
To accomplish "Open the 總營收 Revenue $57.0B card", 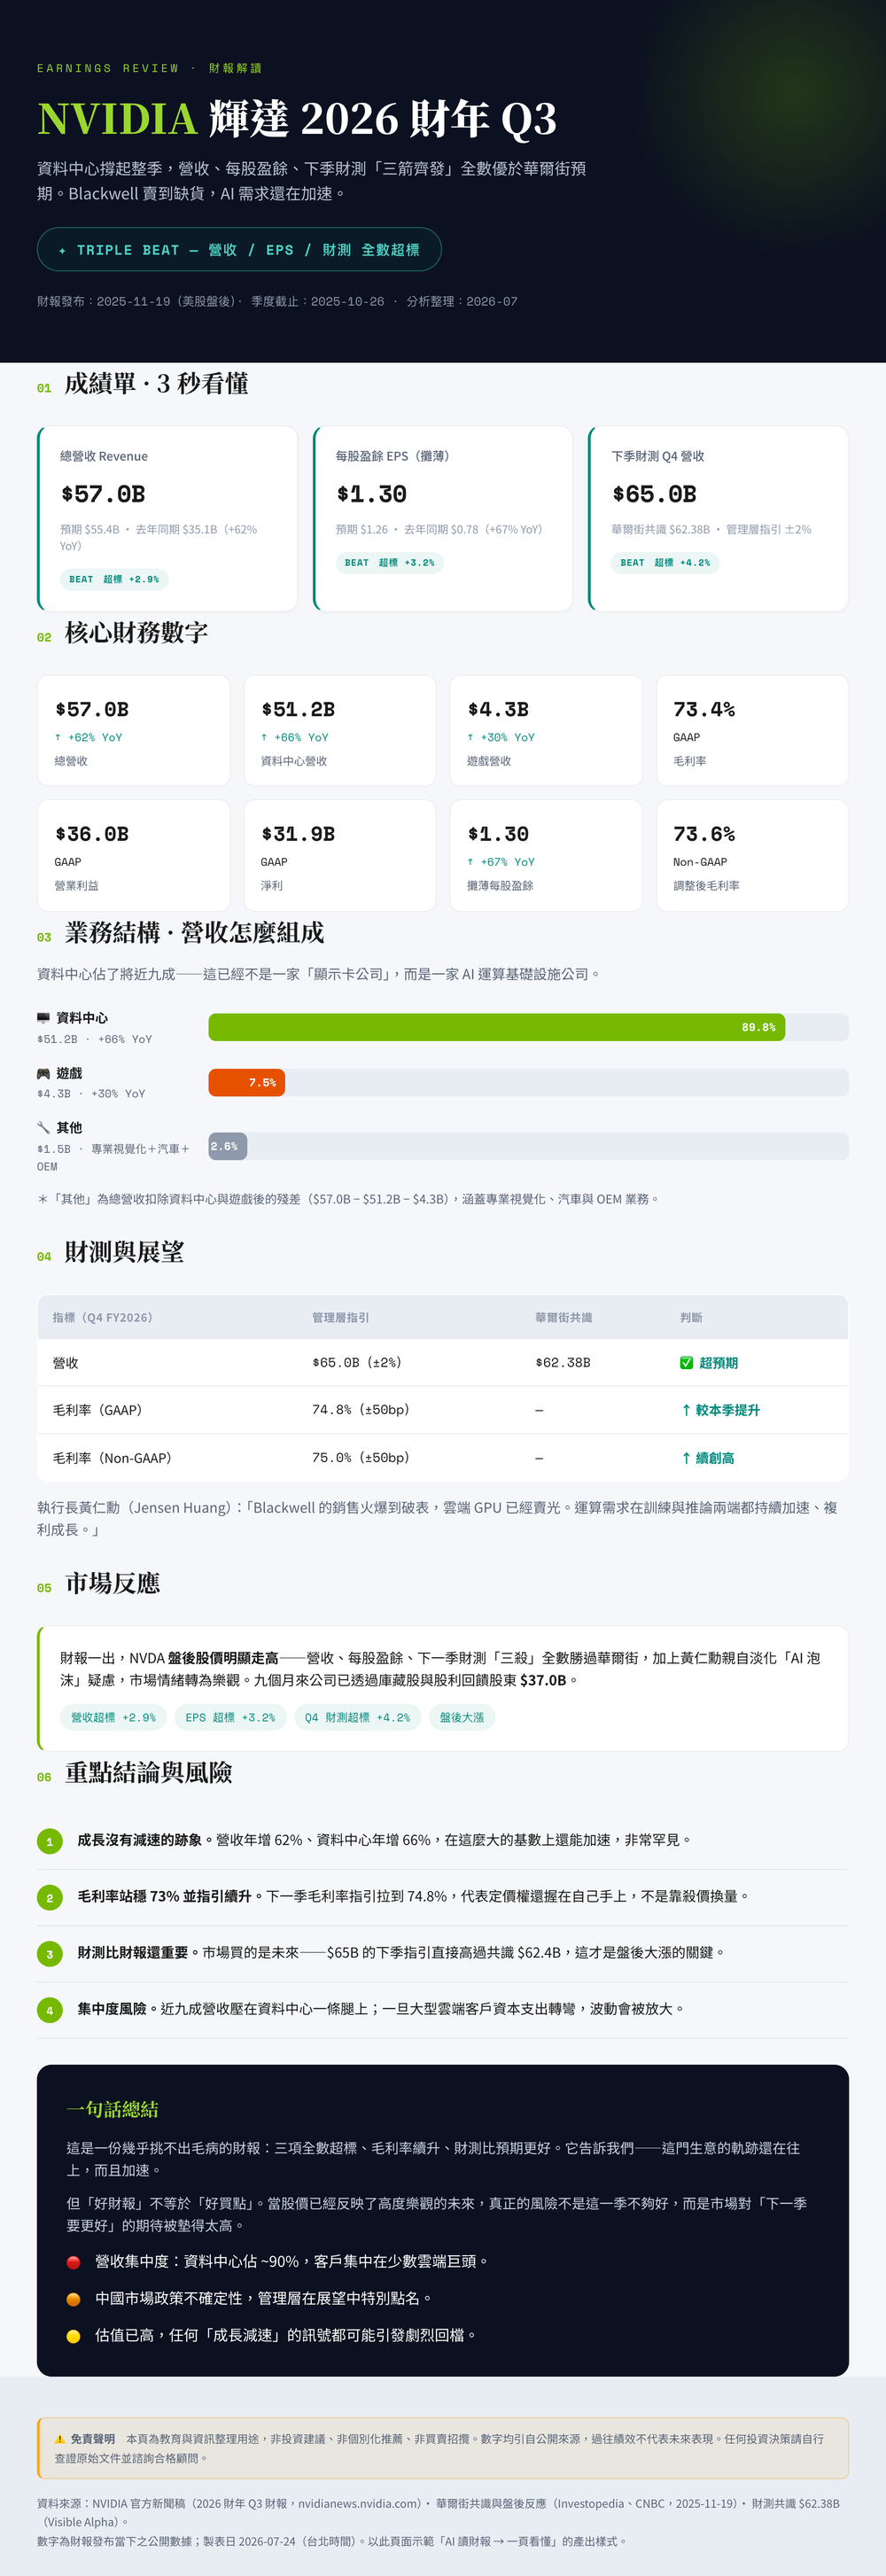I will click(167, 518).
